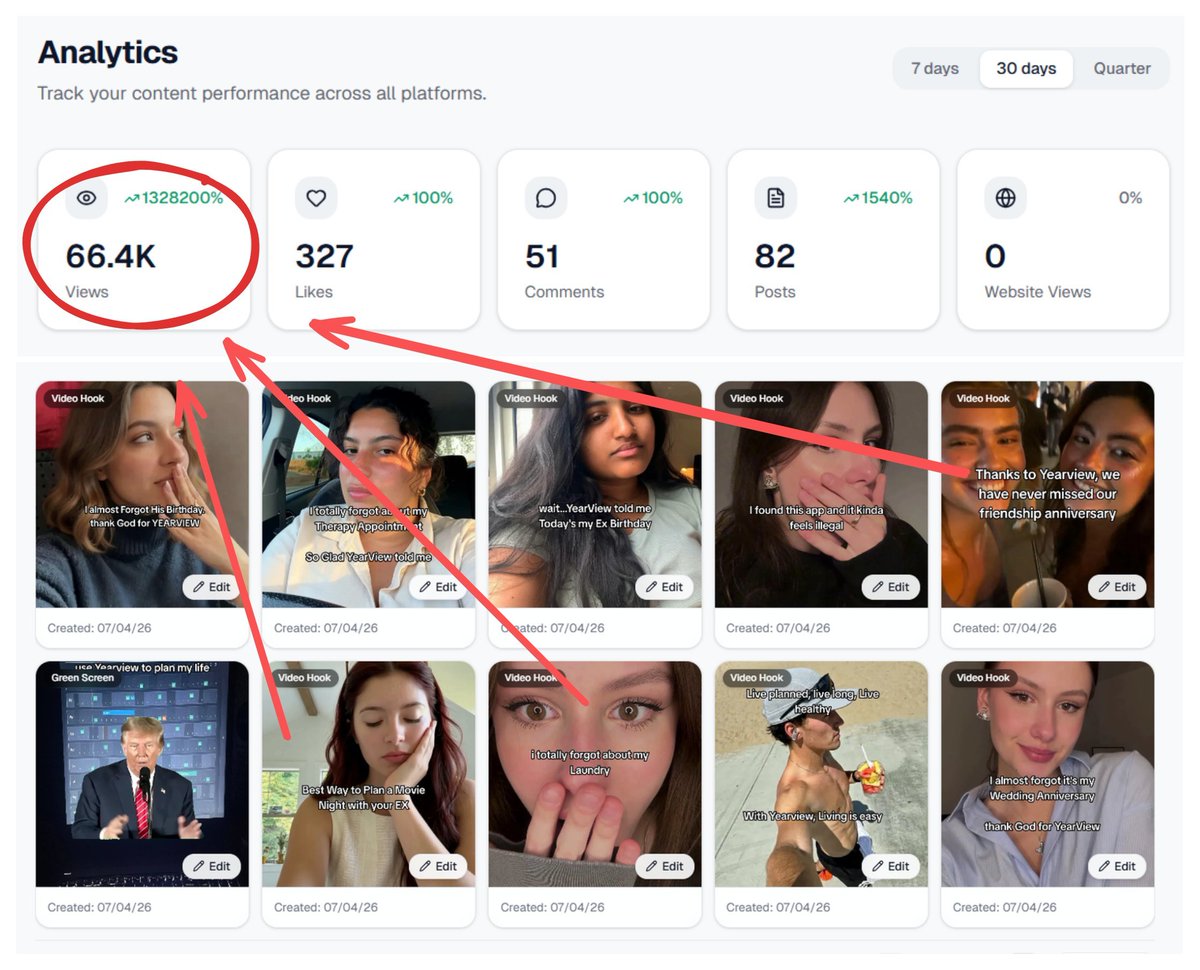Edit the "Ex Birthday" video post
Image resolution: width=1200 pixels, height=970 pixels.
[x=664, y=587]
